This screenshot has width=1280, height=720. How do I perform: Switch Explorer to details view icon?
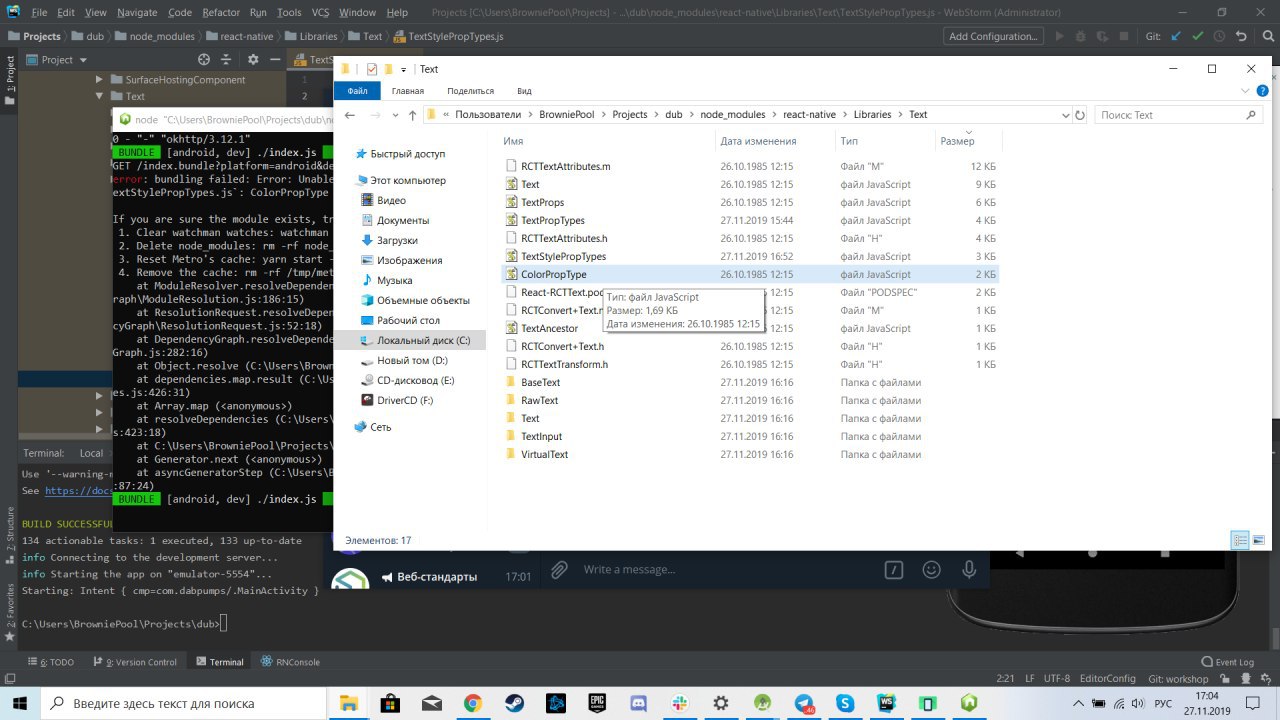tap(1240, 540)
